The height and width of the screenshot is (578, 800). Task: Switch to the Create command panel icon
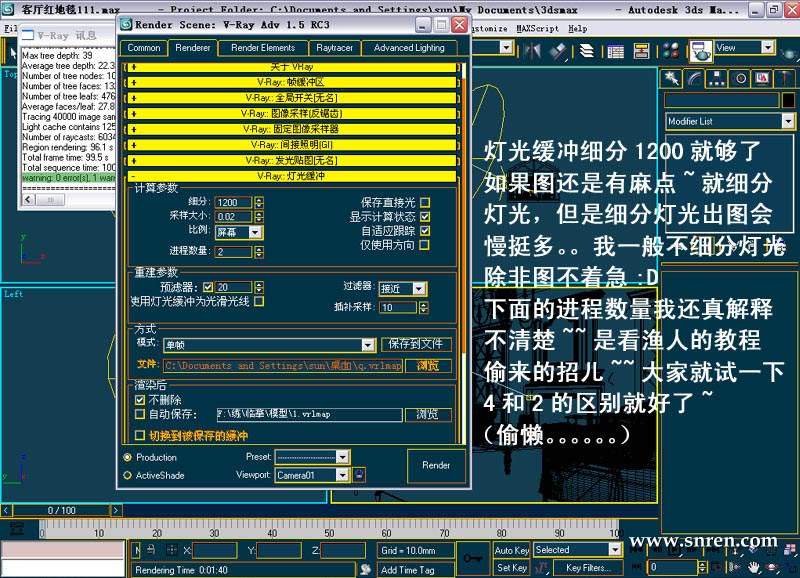[671, 79]
